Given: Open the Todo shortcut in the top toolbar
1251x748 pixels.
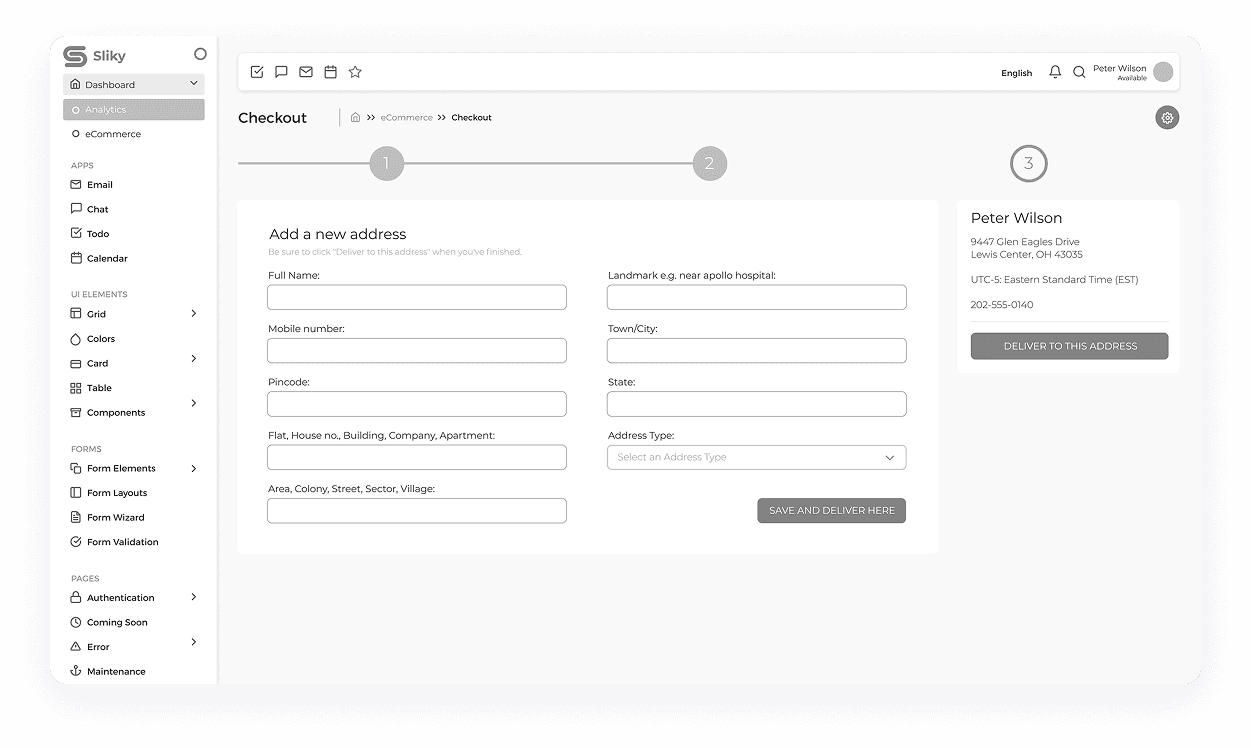Looking at the screenshot, I should tap(257, 71).
